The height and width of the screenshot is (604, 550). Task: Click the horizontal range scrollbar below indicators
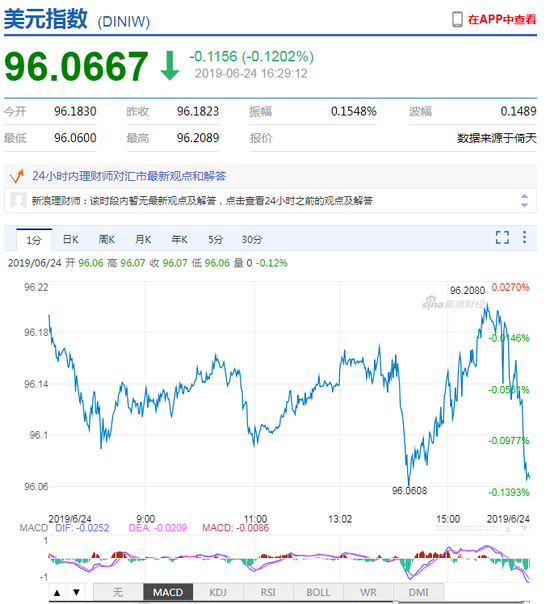click(289, 602)
